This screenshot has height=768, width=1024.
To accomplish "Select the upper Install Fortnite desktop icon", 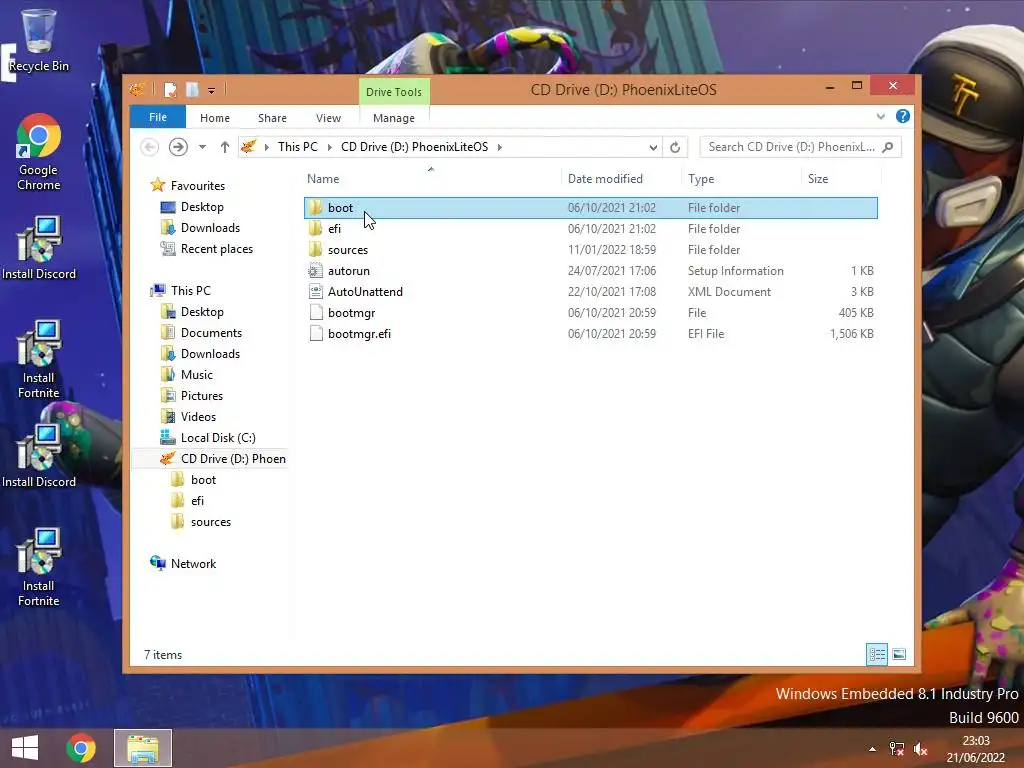I will (x=39, y=359).
